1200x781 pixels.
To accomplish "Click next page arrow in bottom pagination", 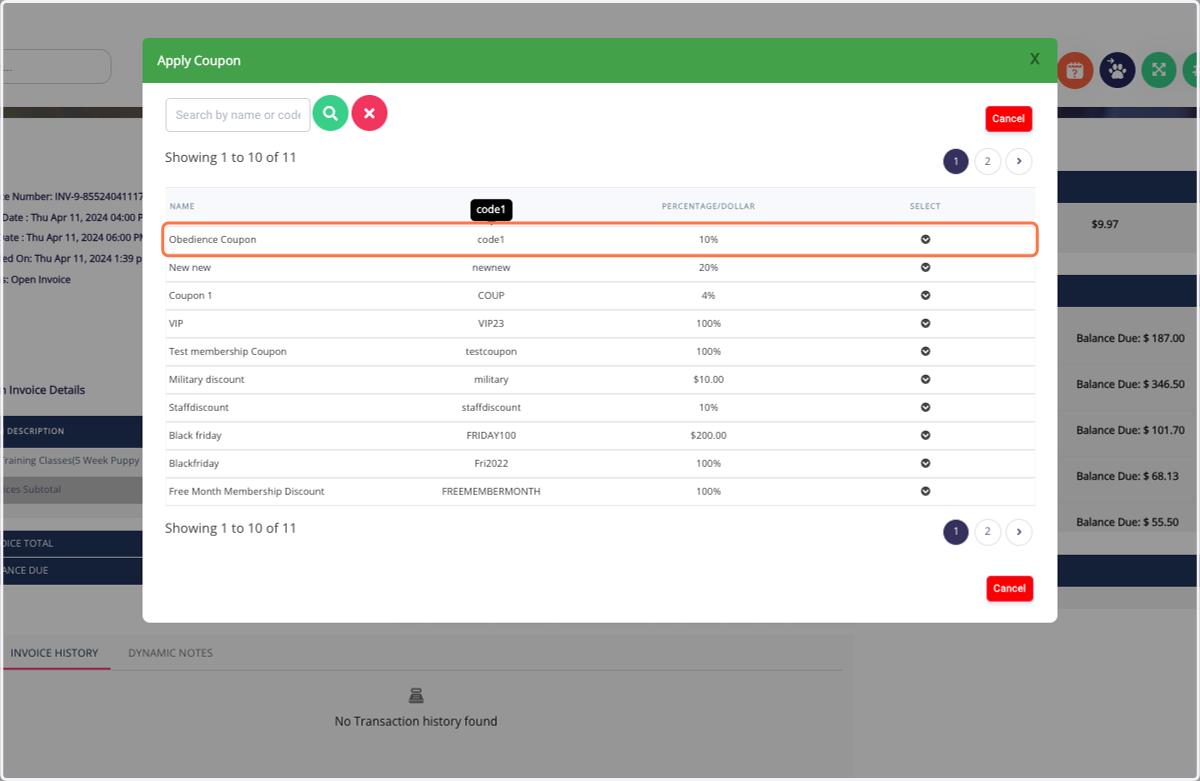I will (1019, 532).
